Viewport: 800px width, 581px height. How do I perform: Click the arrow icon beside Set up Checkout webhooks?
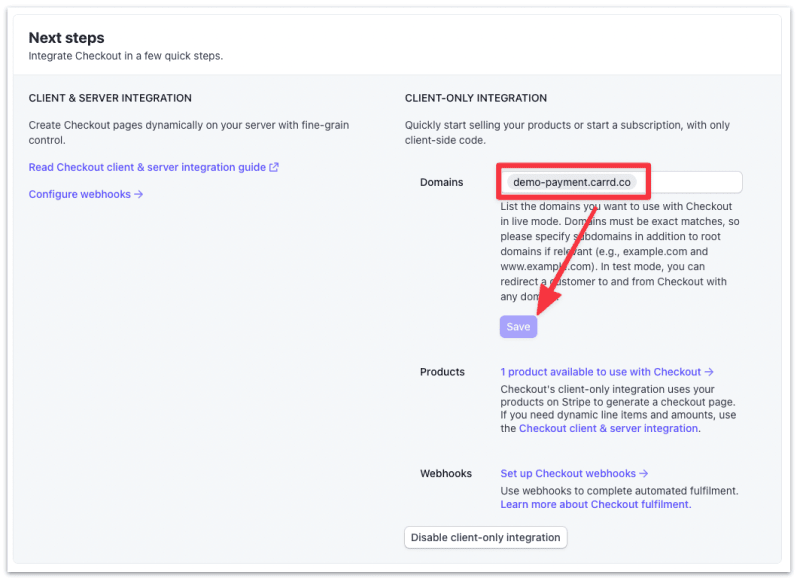pos(643,473)
